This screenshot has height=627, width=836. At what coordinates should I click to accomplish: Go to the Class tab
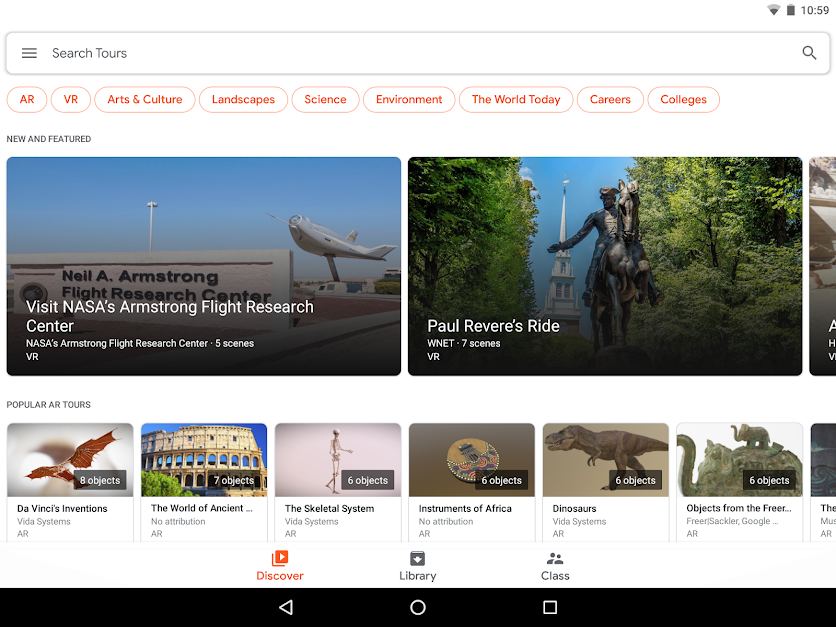pos(555,566)
